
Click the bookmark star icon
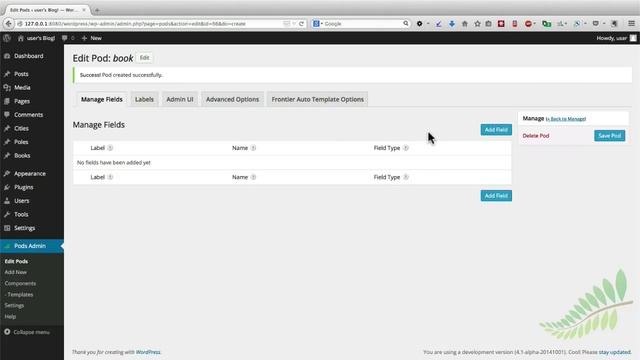tap(477, 24)
